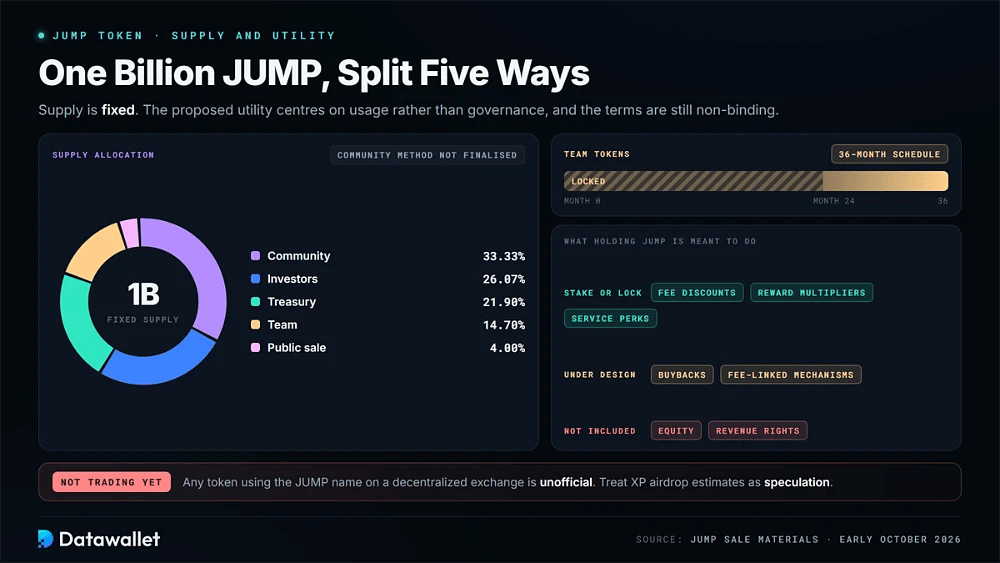Click the Investors legend label
This screenshot has width=1000, height=563.
coord(292,279)
